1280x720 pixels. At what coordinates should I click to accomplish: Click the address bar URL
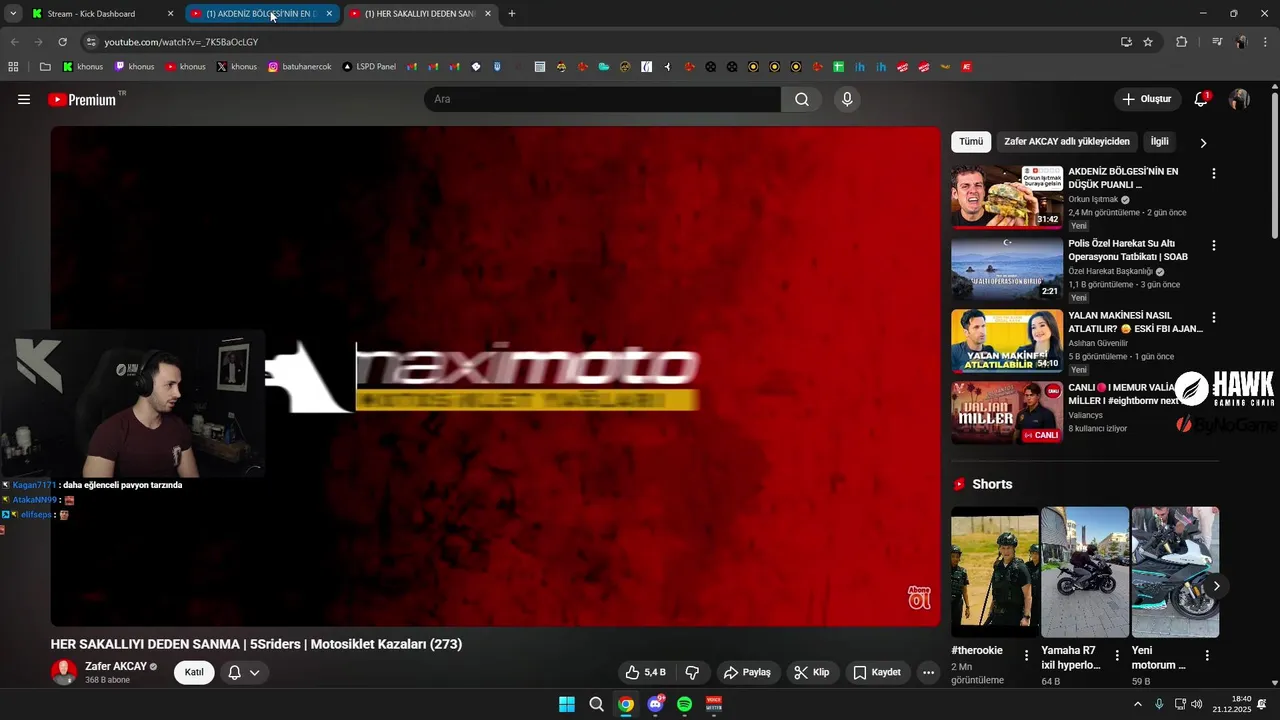pos(181,42)
